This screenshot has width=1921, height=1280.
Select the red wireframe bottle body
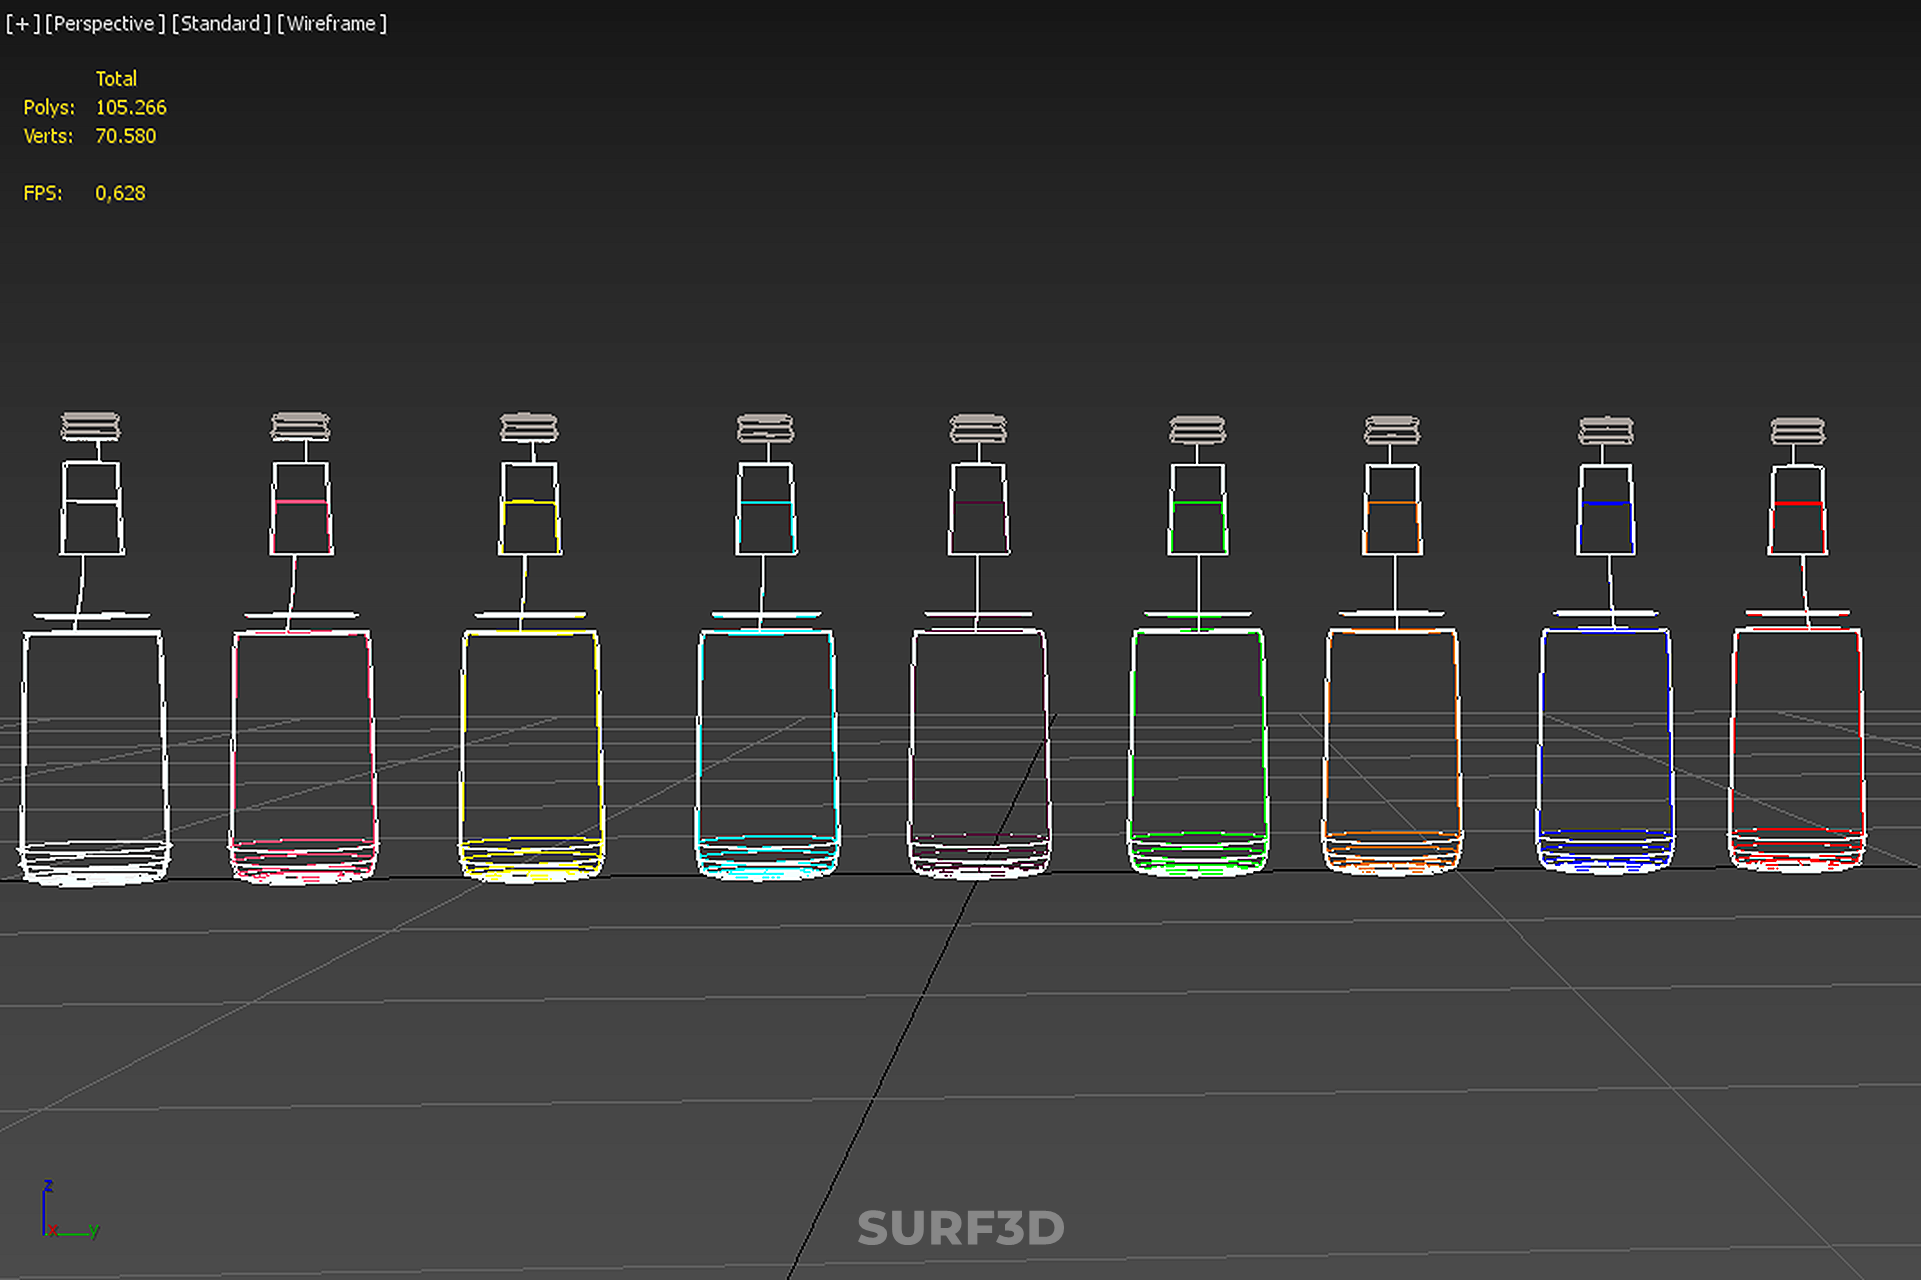tap(1797, 748)
